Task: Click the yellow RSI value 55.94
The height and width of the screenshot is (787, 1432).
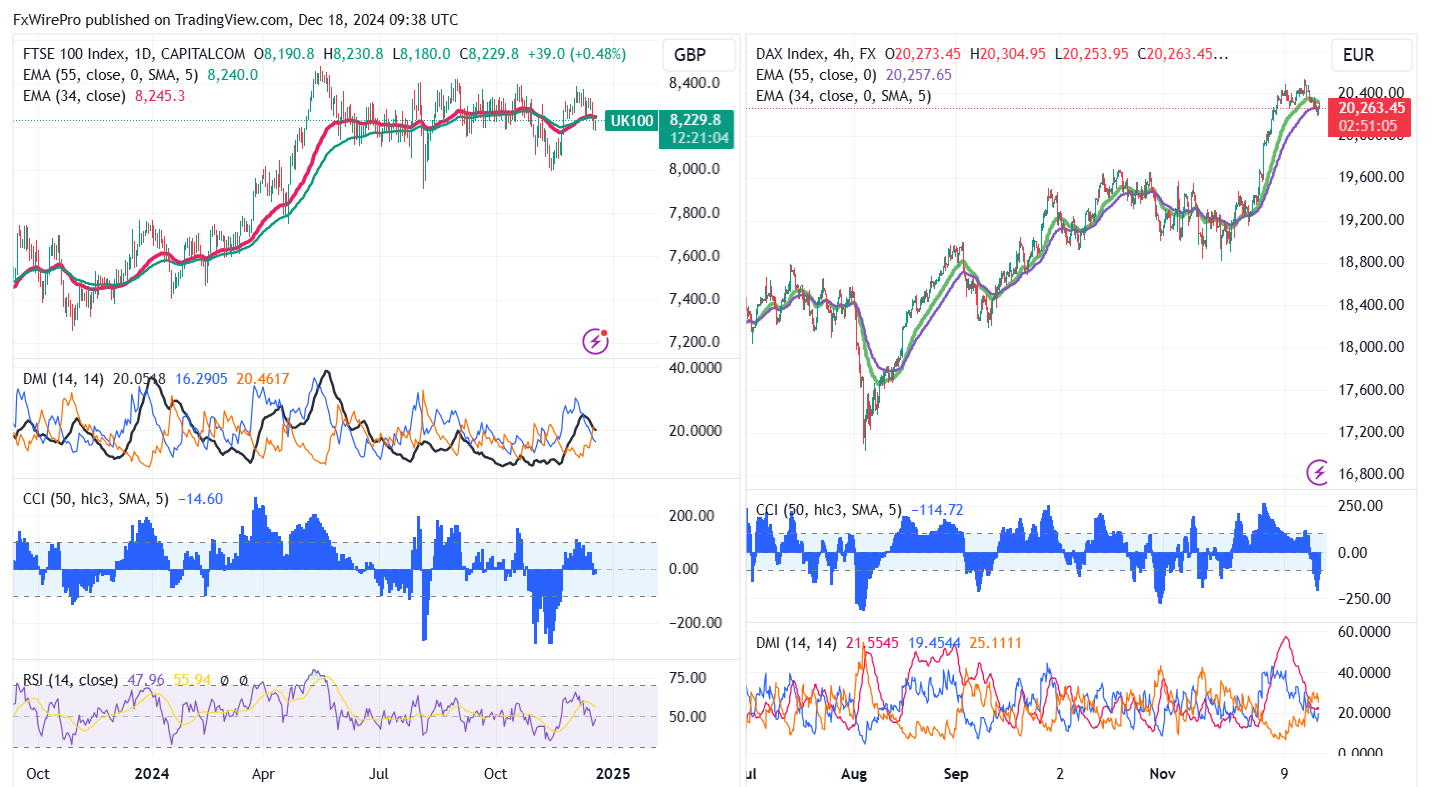Action: click(x=193, y=681)
